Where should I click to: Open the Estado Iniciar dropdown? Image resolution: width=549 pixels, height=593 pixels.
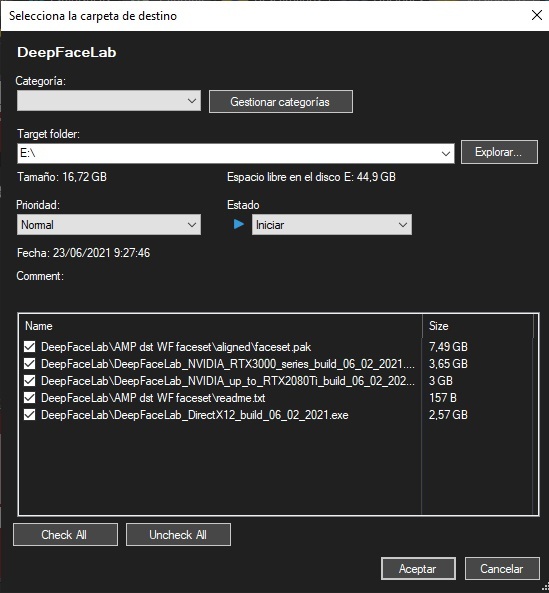[x=332, y=225]
